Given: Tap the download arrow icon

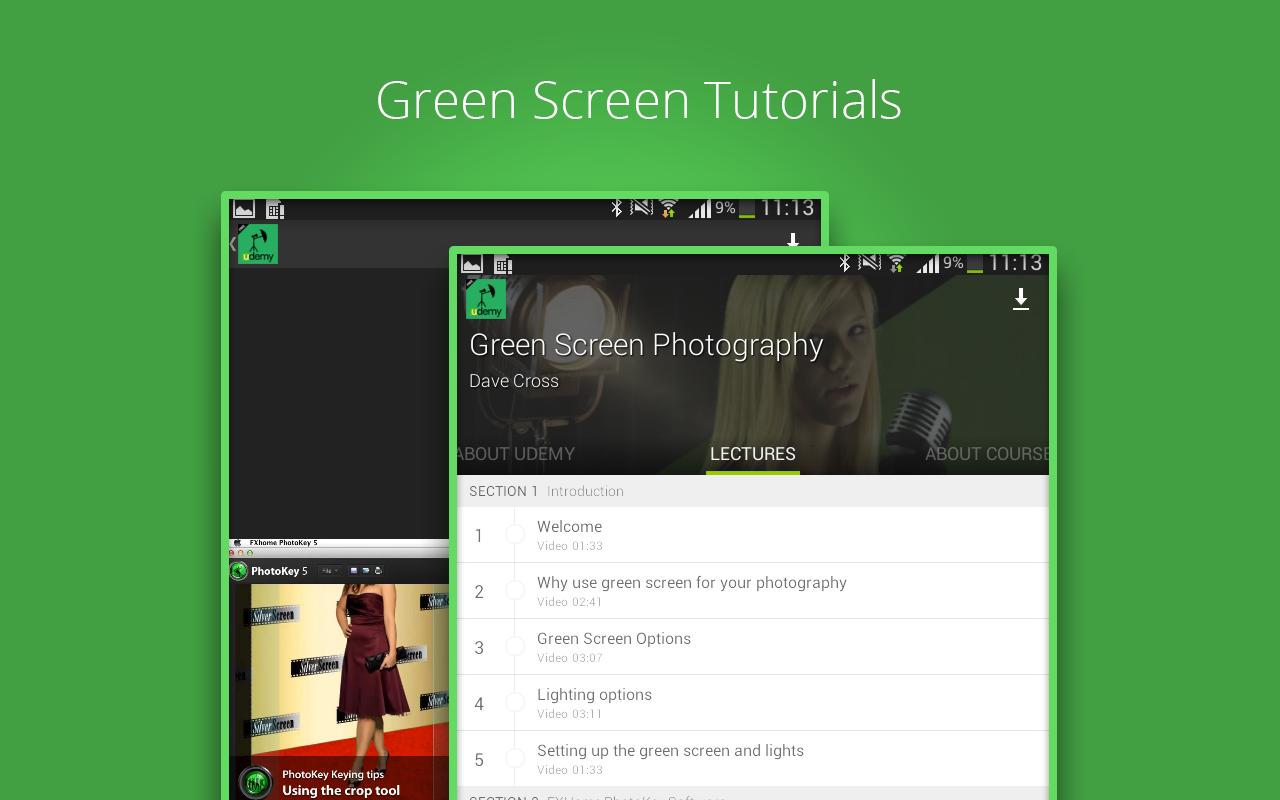Looking at the screenshot, I should tap(1021, 299).
